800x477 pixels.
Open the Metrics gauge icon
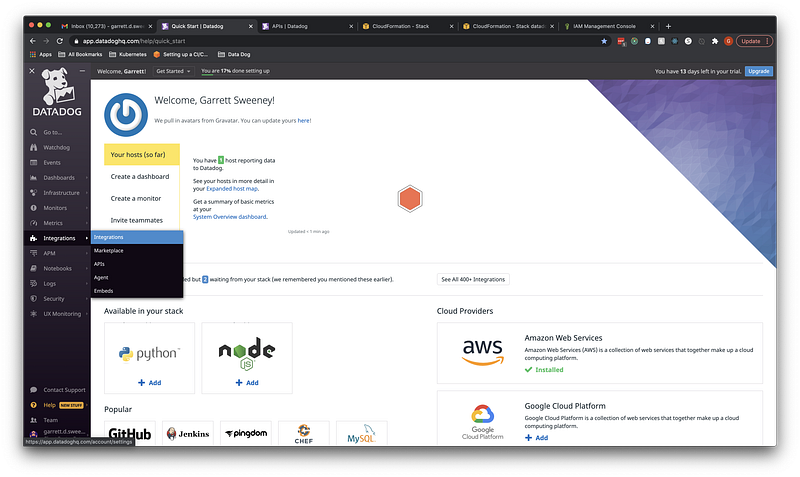tap(33, 223)
